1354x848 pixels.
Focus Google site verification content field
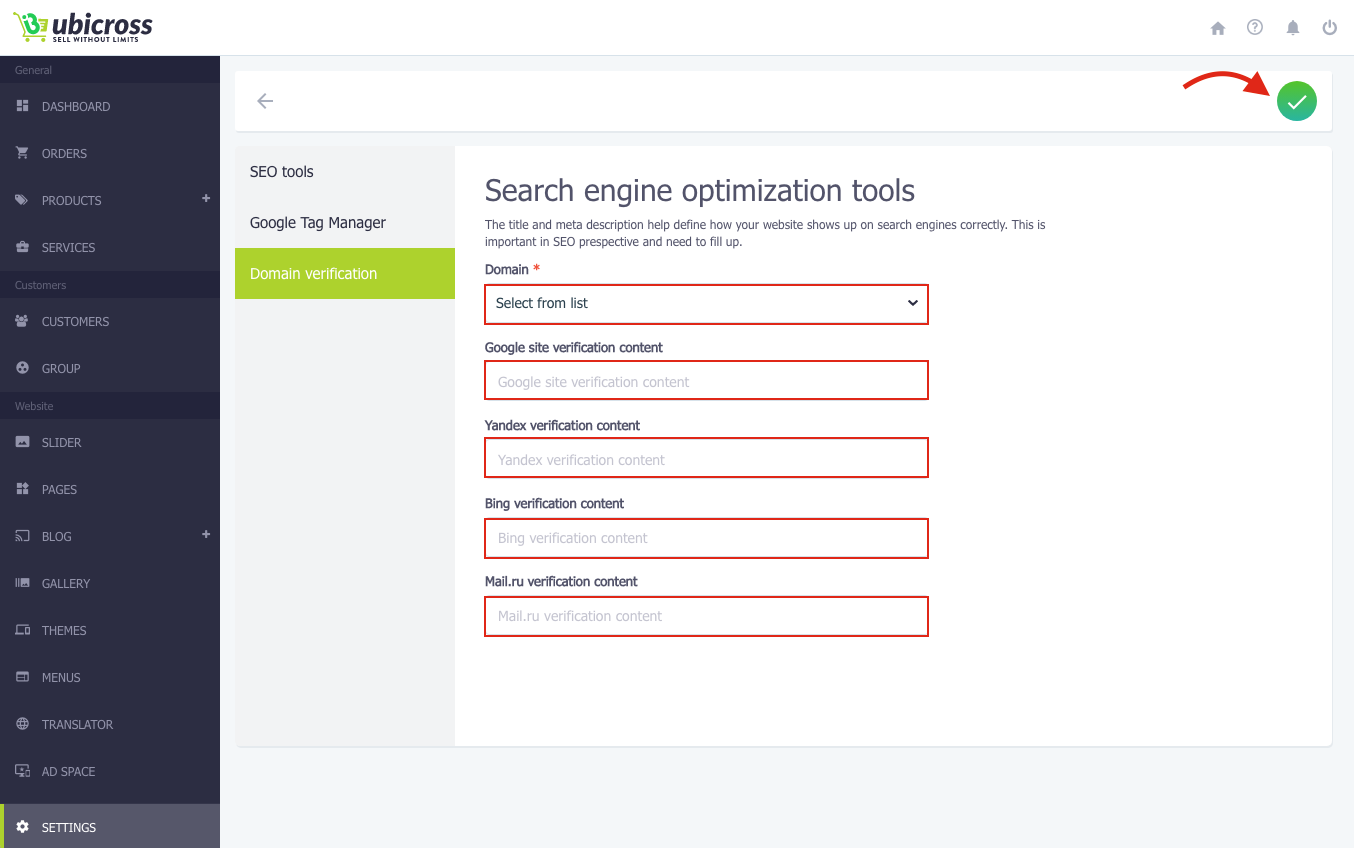(707, 381)
